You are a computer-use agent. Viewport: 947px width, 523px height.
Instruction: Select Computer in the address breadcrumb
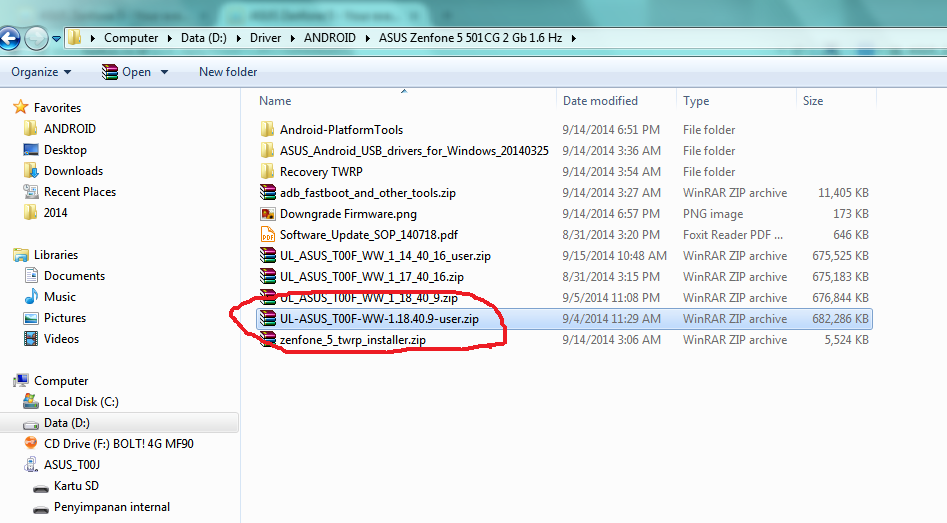(x=131, y=37)
